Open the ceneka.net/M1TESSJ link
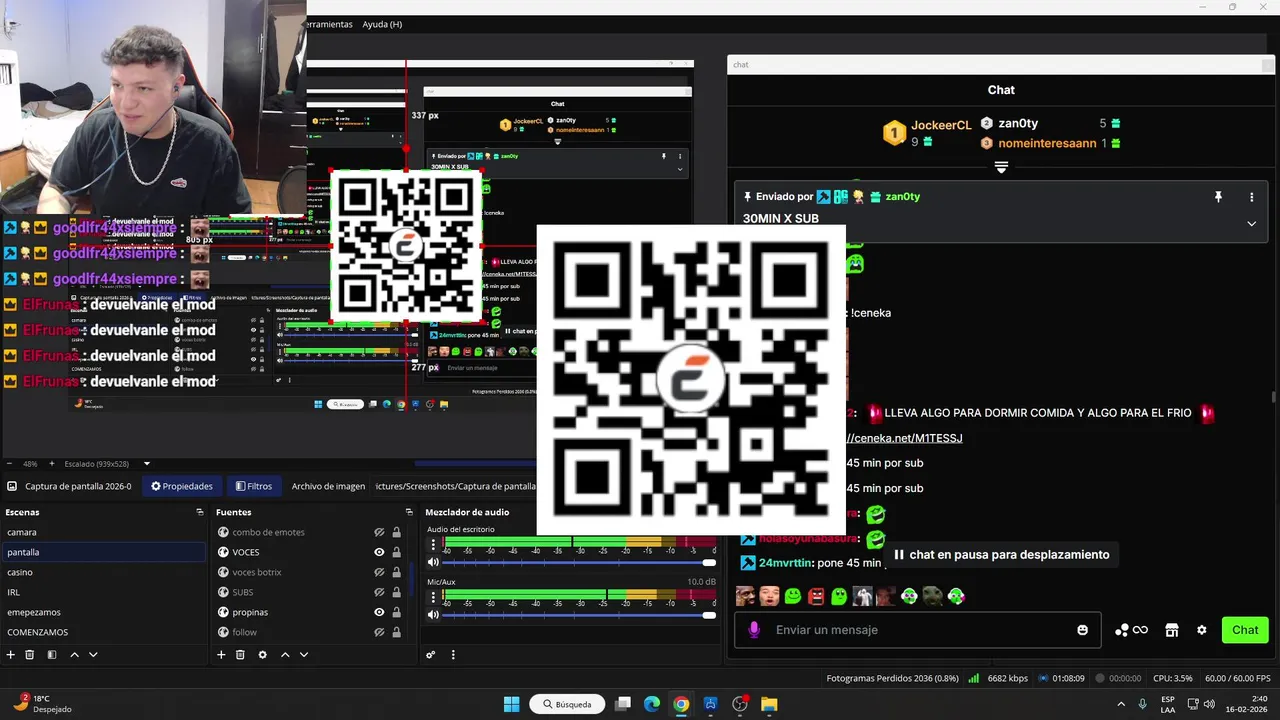This screenshot has width=1280, height=720. point(905,438)
